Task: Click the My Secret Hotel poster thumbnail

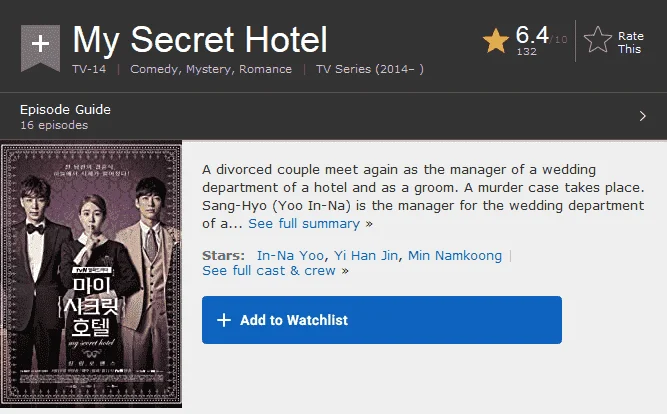Action: pos(91,275)
